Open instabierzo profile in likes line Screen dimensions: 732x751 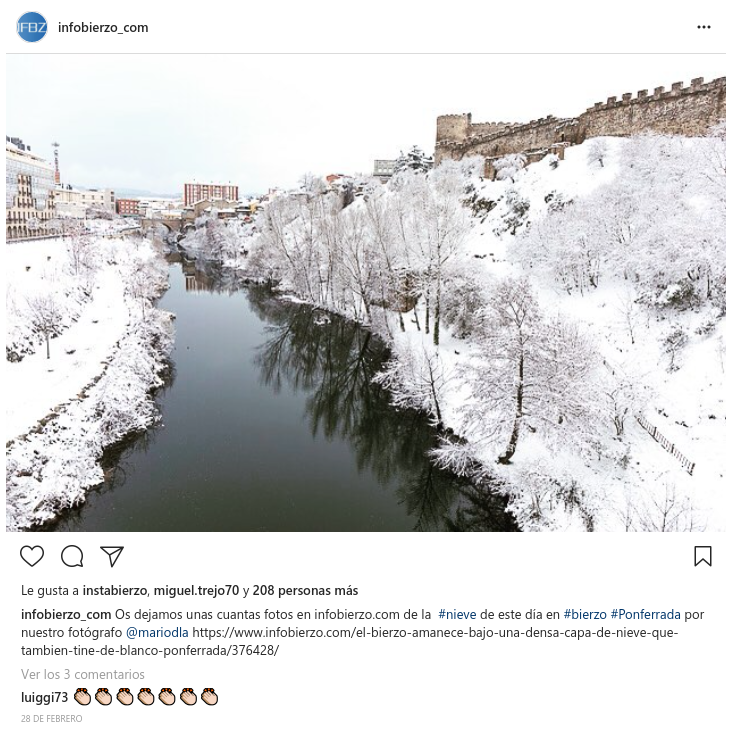pos(114,591)
